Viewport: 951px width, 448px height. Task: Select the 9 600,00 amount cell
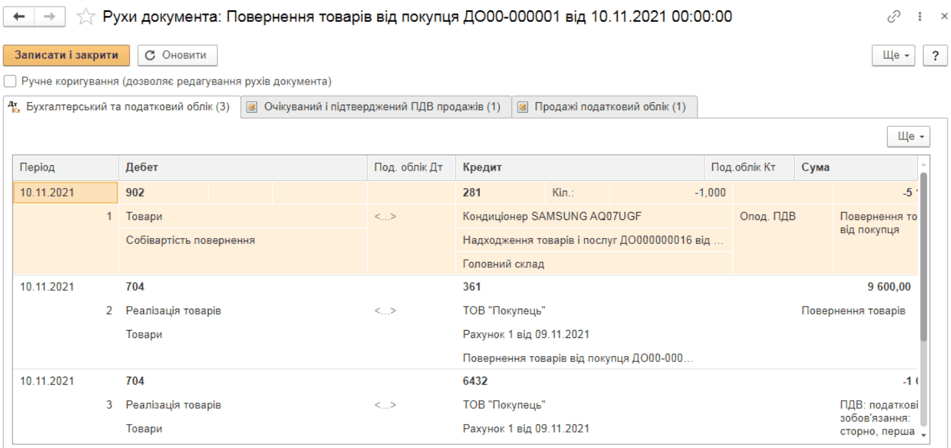tap(875, 287)
